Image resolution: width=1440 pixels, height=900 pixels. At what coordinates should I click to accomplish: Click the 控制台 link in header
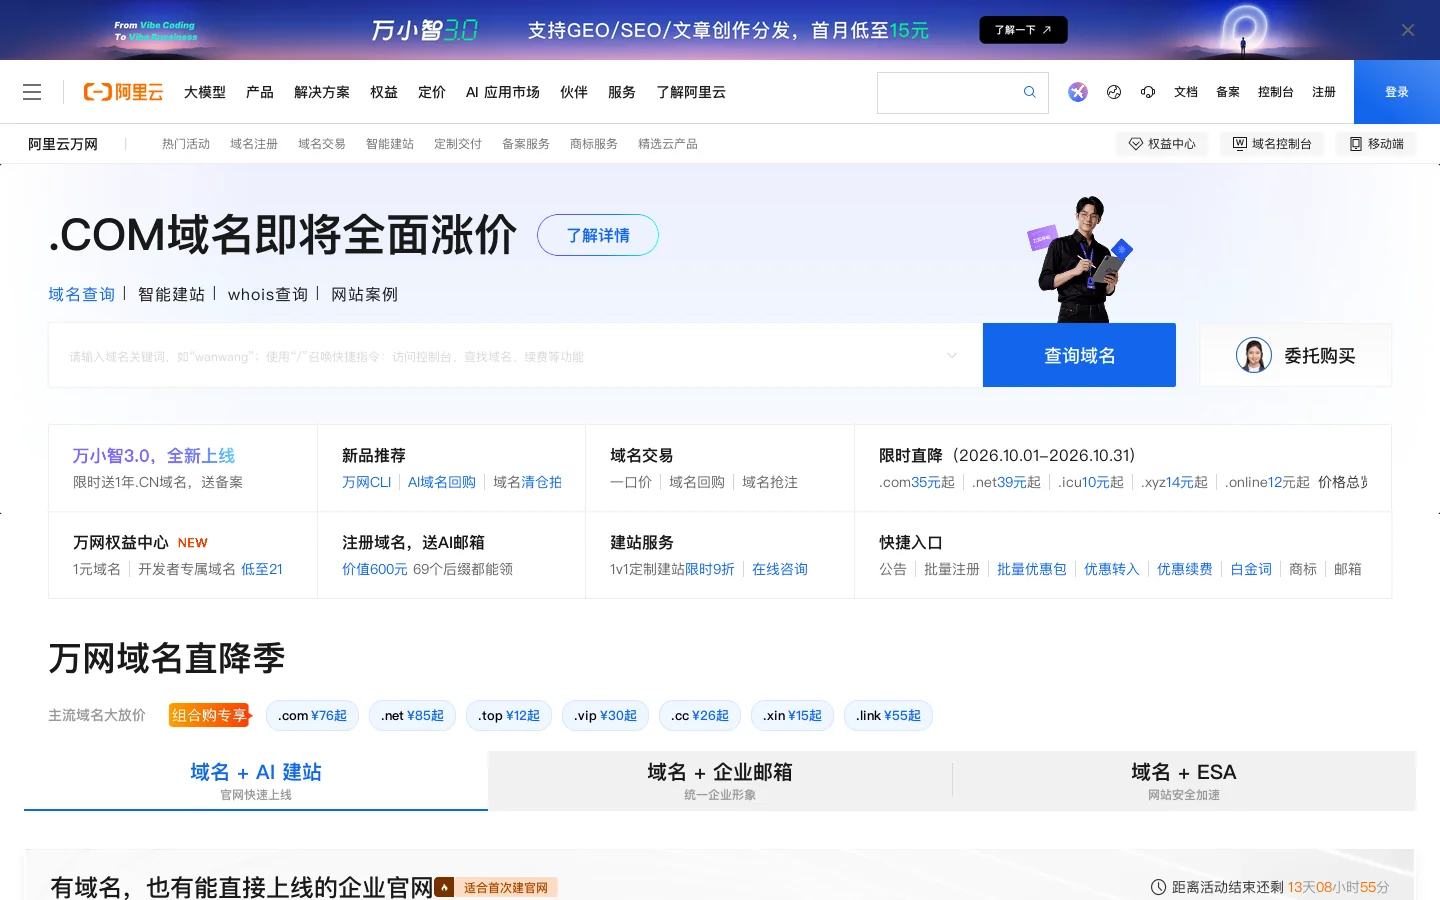tap(1276, 92)
